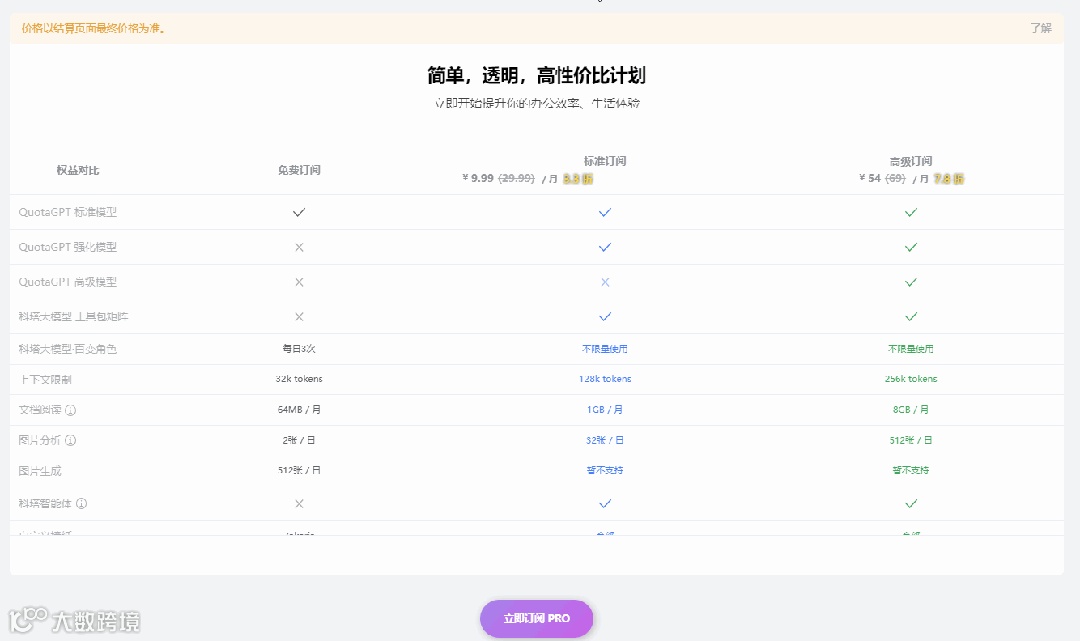The width and height of the screenshot is (1080, 641).
Task: Click the 32k tokens value
Action: tap(299, 379)
